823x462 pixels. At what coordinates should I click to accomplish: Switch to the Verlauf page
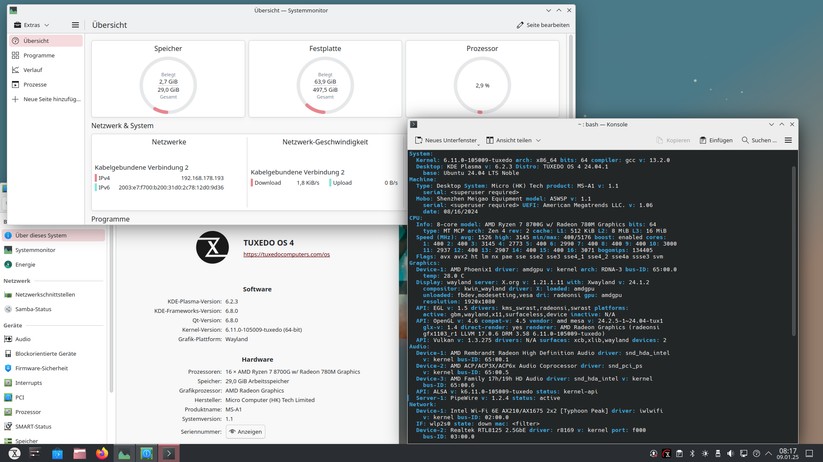46,70
